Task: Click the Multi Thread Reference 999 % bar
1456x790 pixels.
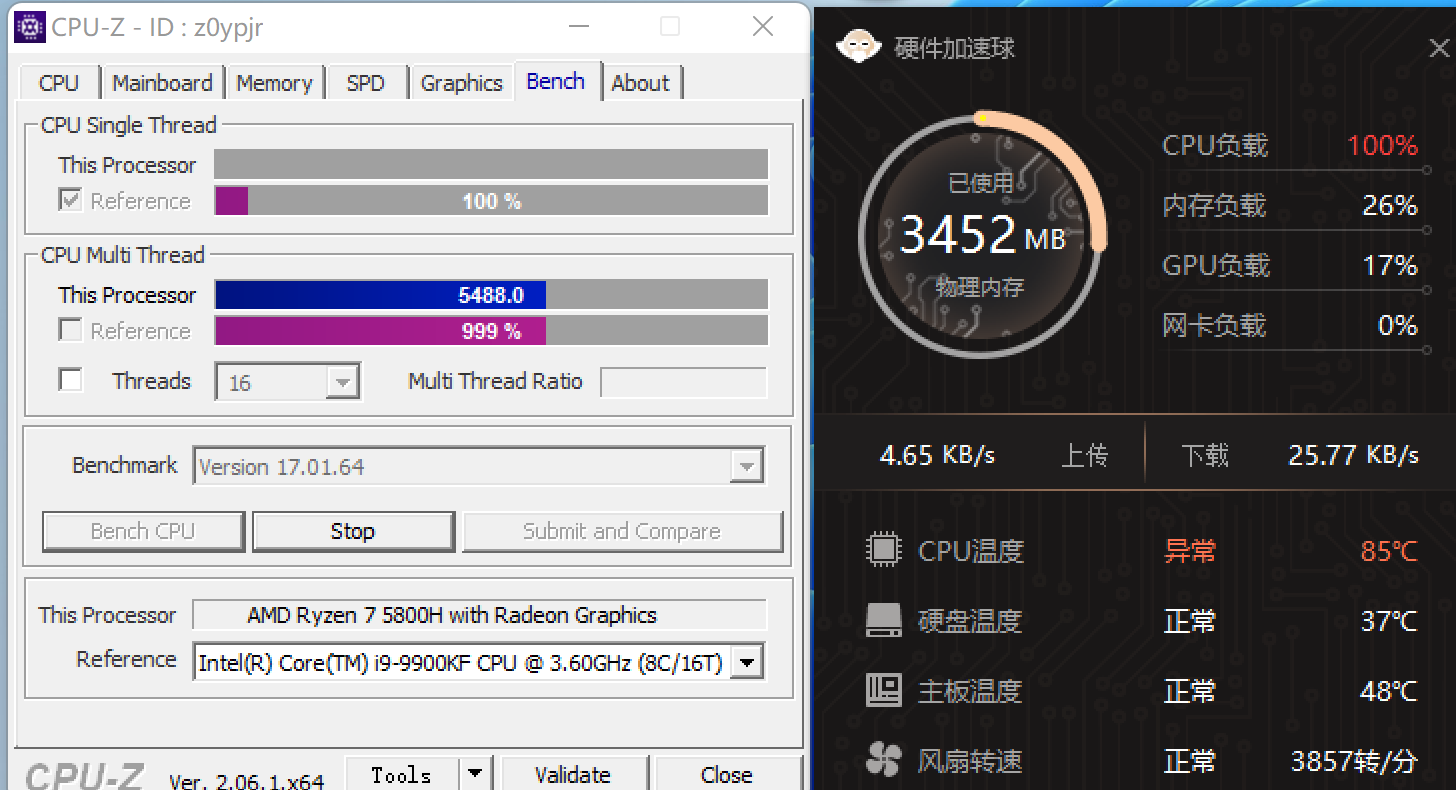Action: pyautogui.click(x=491, y=331)
